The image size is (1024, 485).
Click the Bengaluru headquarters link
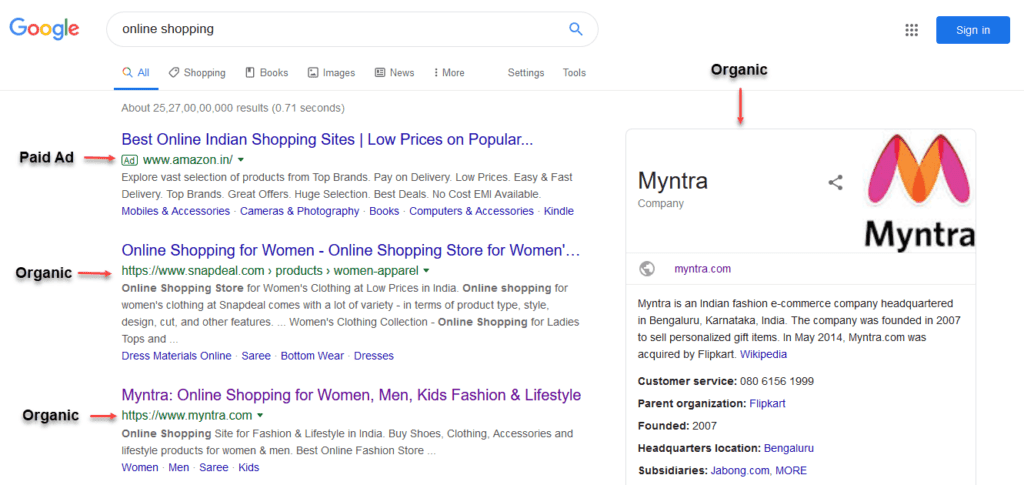coord(789,448)
